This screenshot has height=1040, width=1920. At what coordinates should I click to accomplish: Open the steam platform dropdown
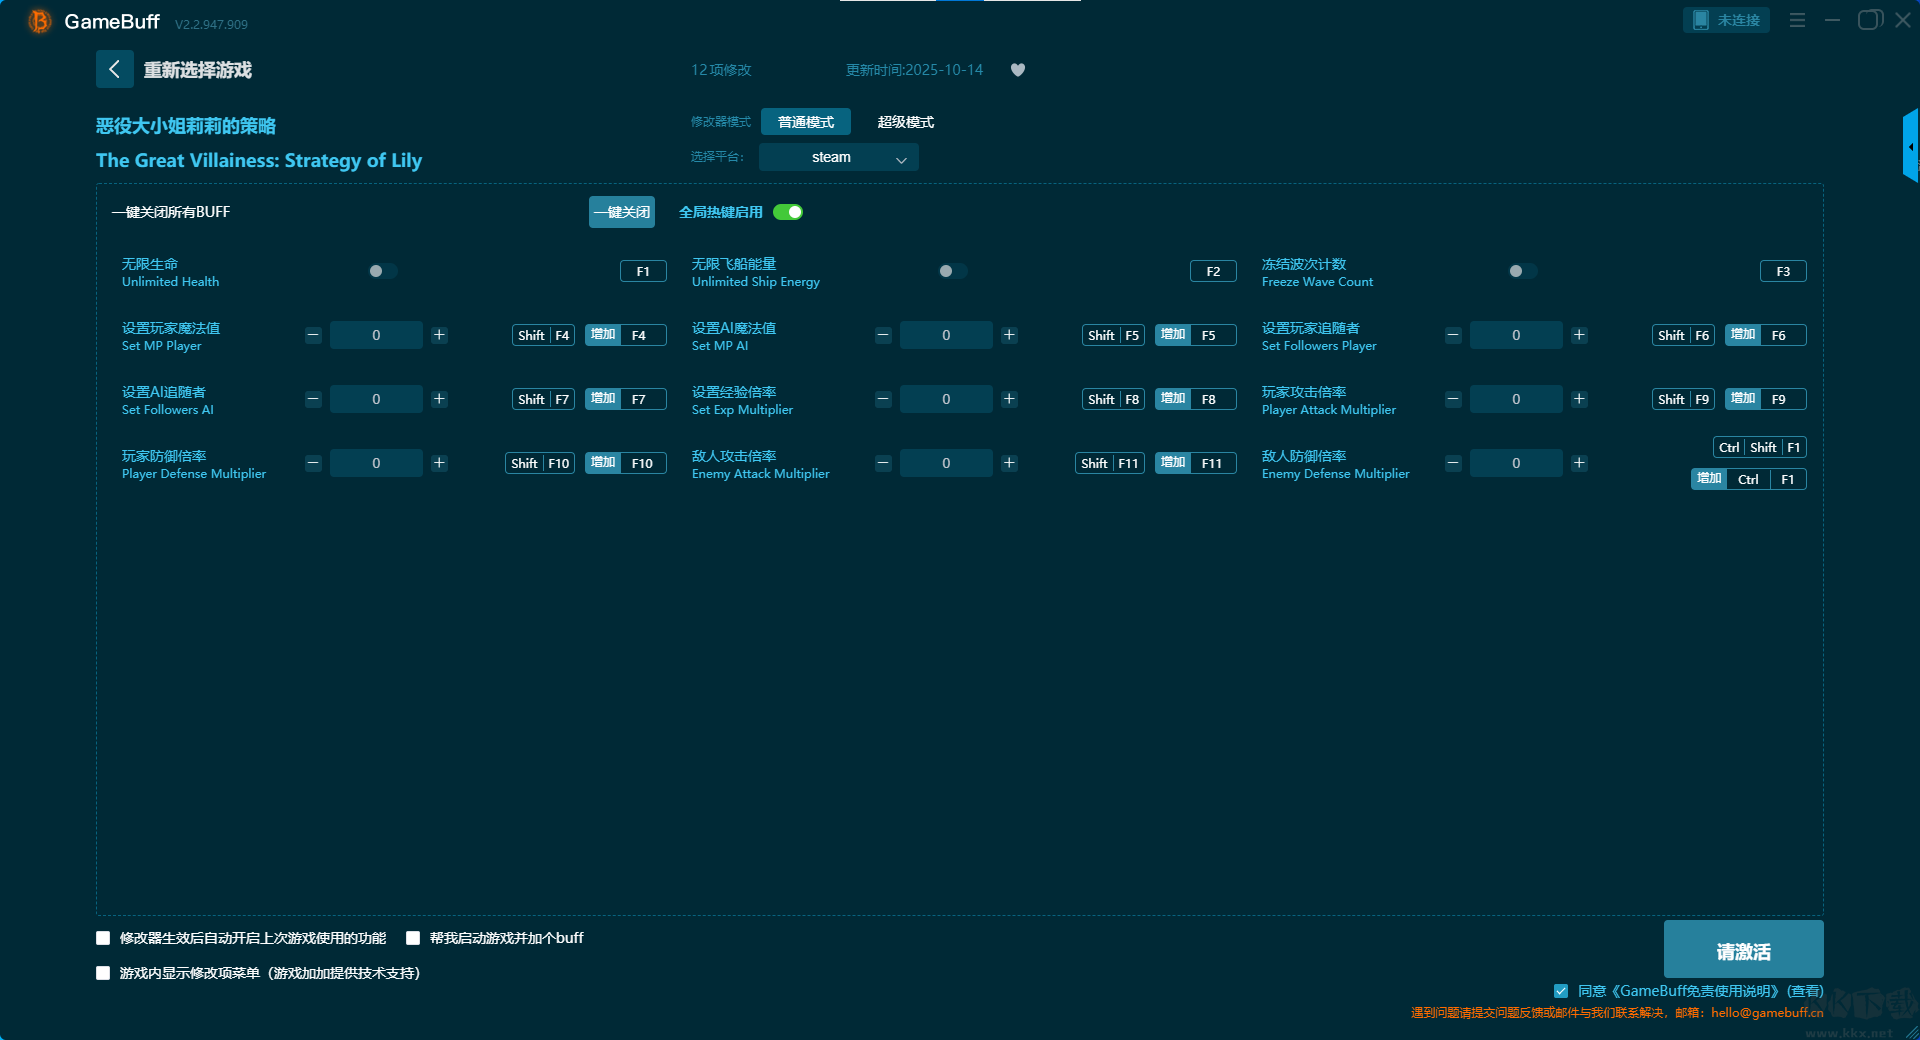[838, 157]
